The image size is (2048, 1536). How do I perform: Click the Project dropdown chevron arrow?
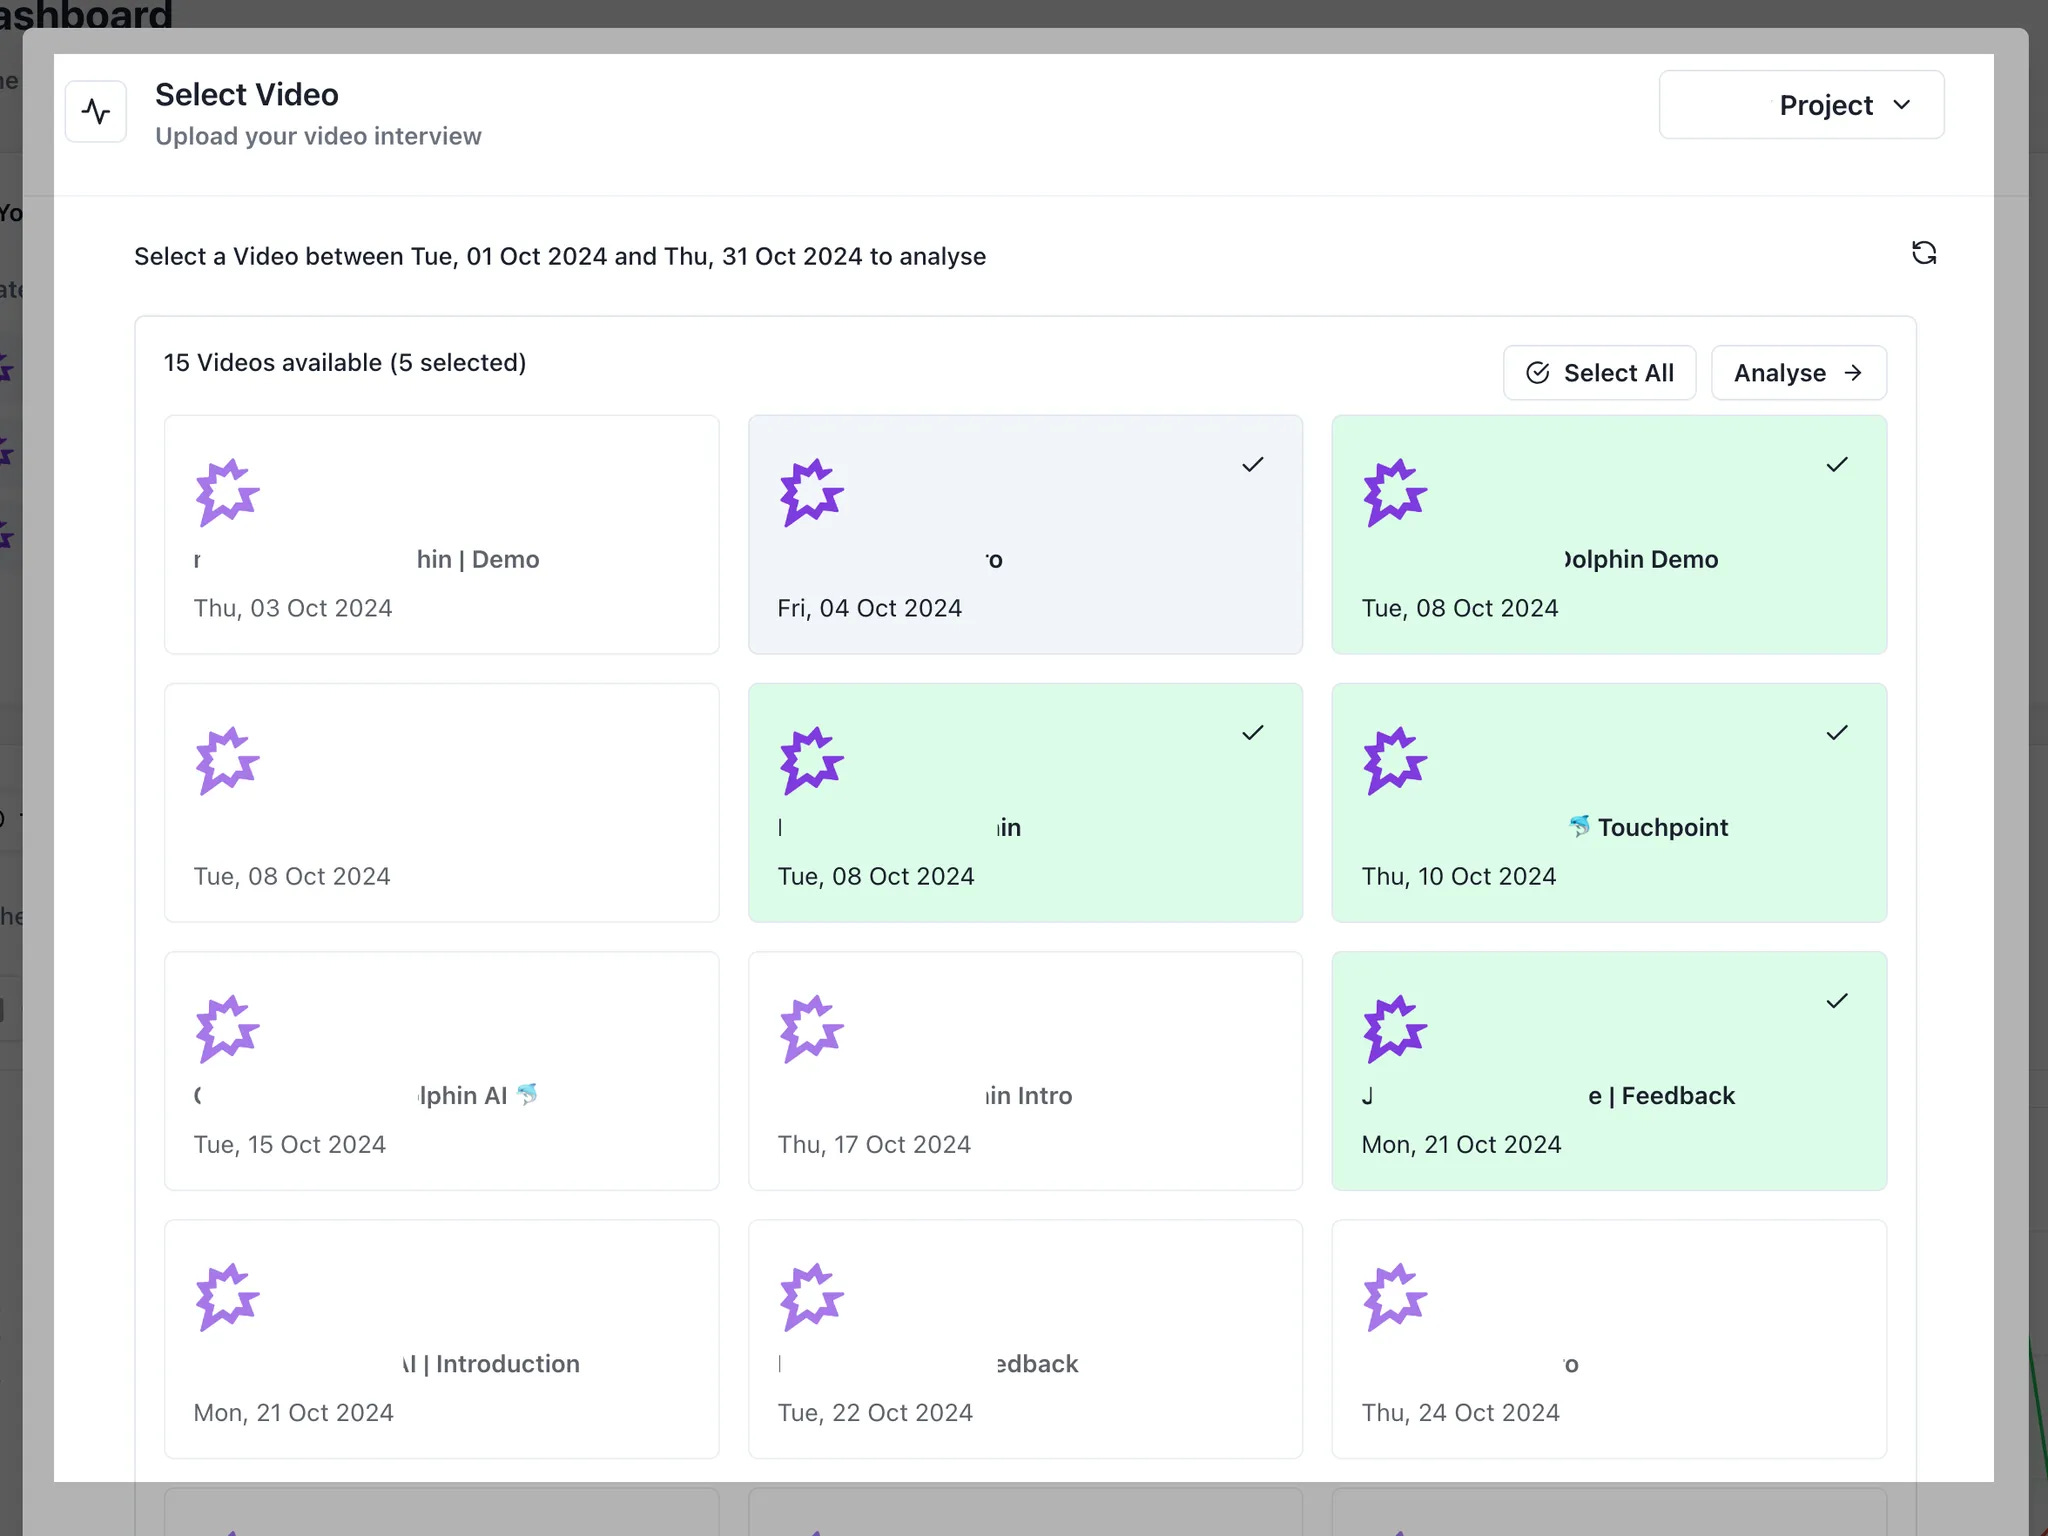1901,105
